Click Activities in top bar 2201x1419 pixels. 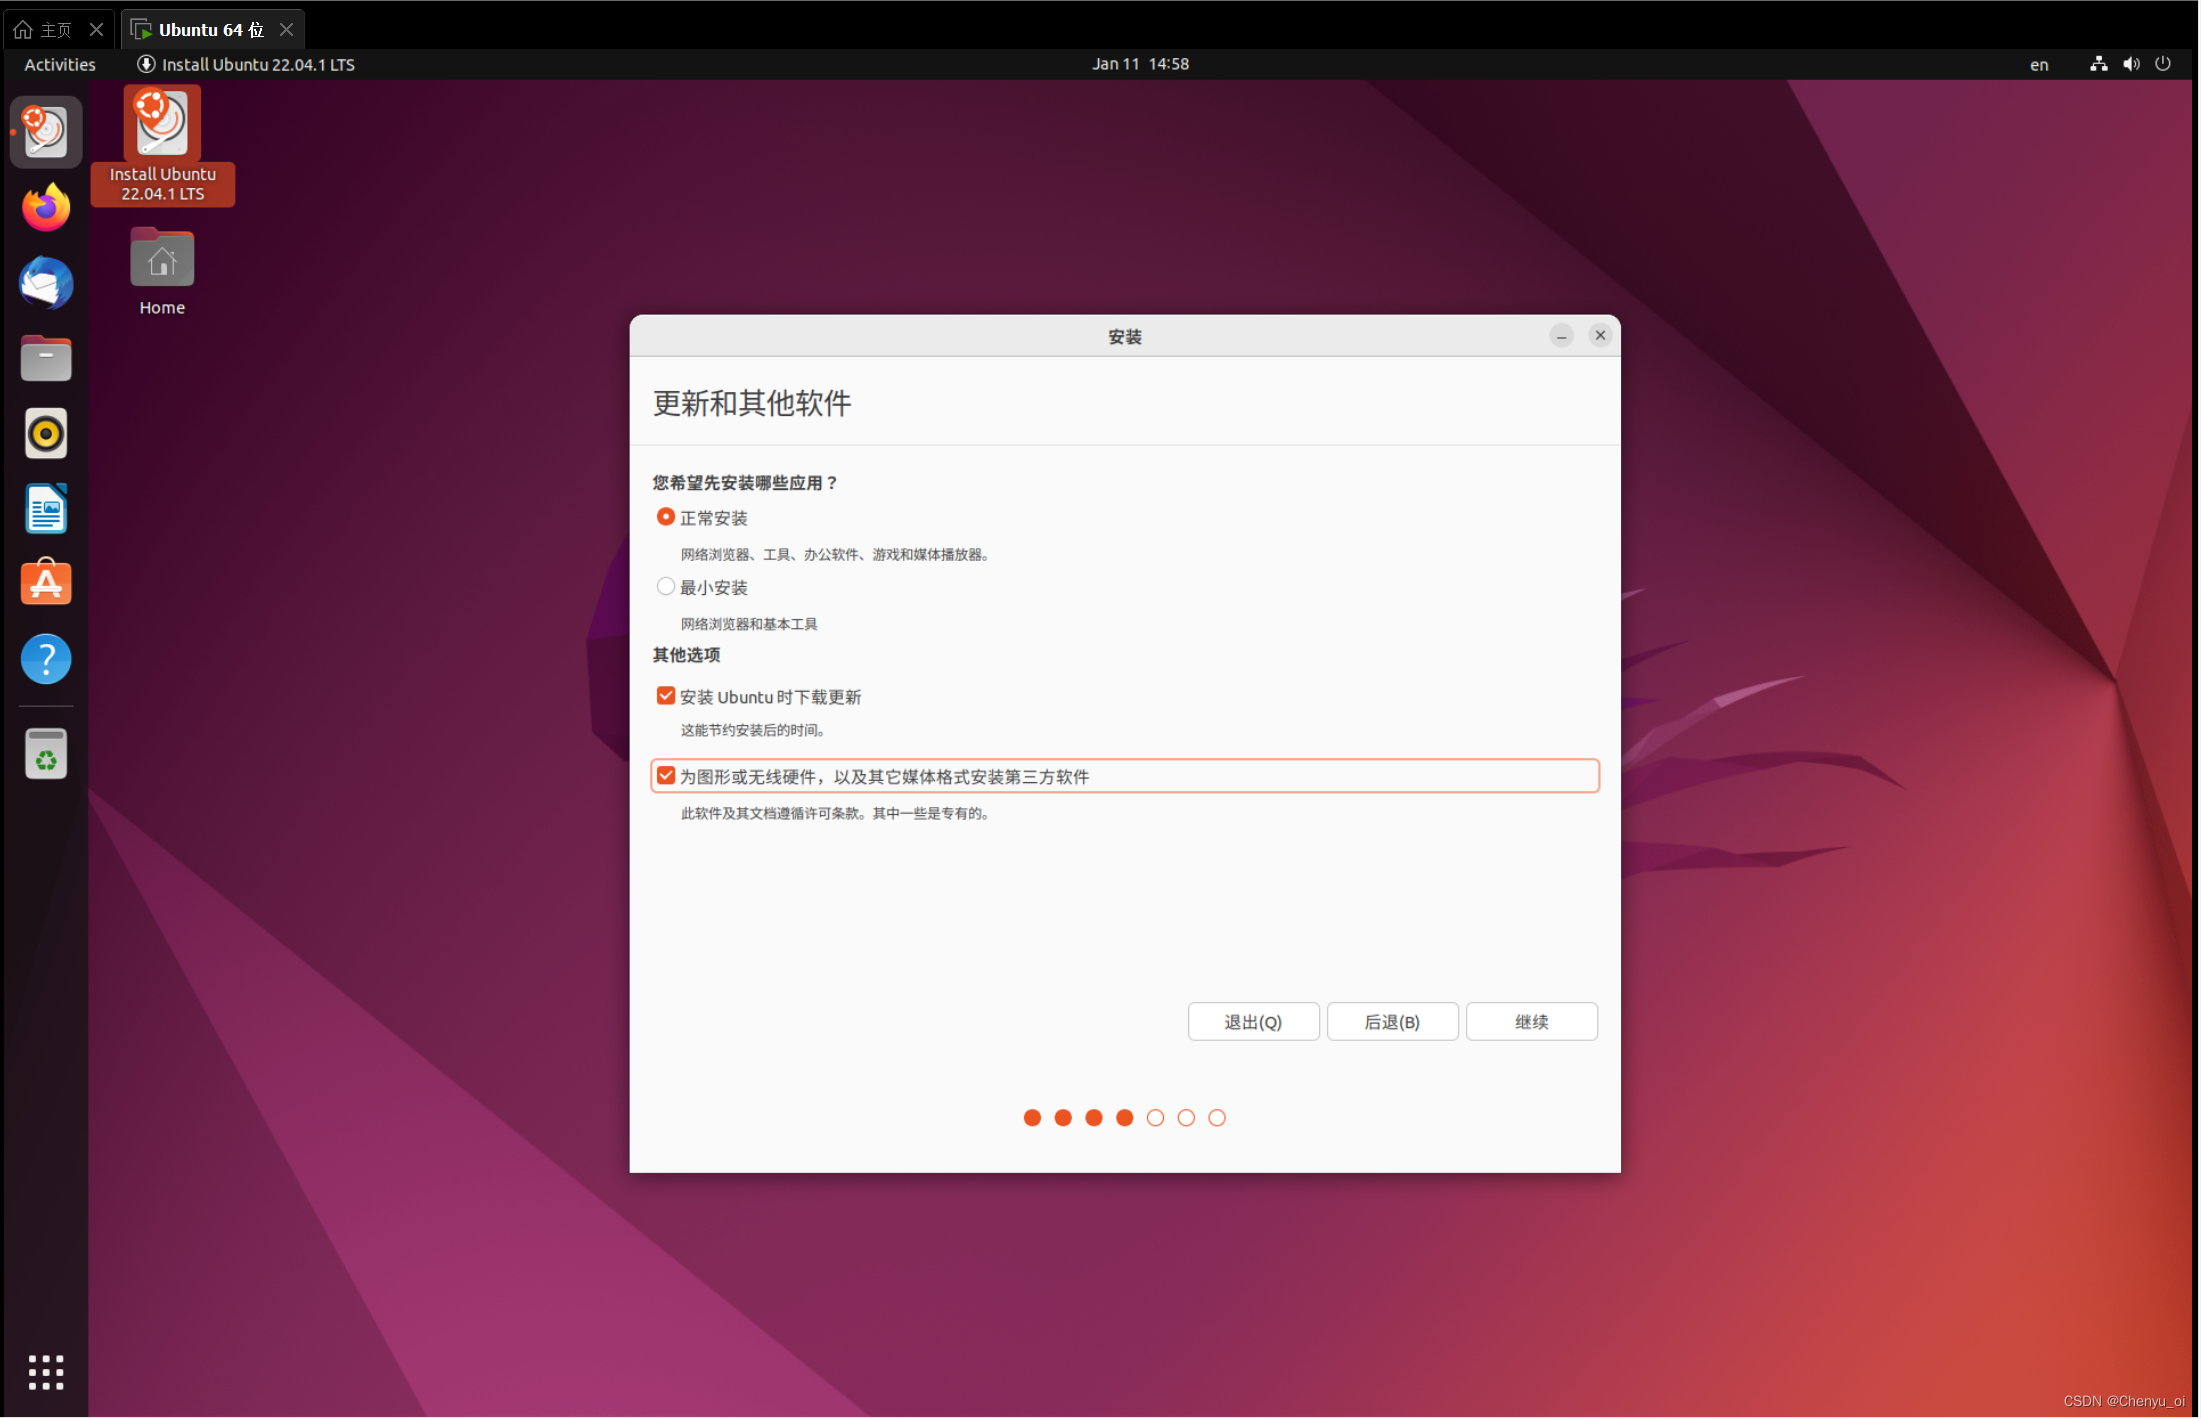(x=60, y=65)
